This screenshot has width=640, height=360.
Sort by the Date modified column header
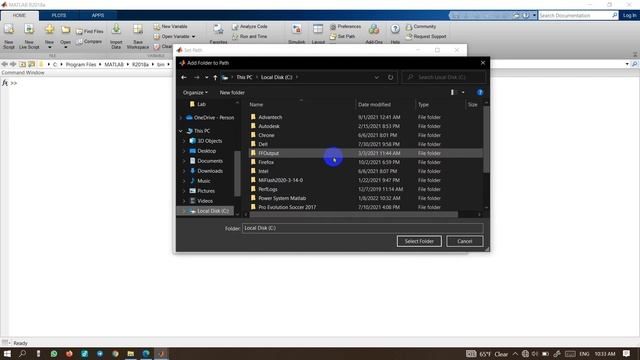pos(374,104)
